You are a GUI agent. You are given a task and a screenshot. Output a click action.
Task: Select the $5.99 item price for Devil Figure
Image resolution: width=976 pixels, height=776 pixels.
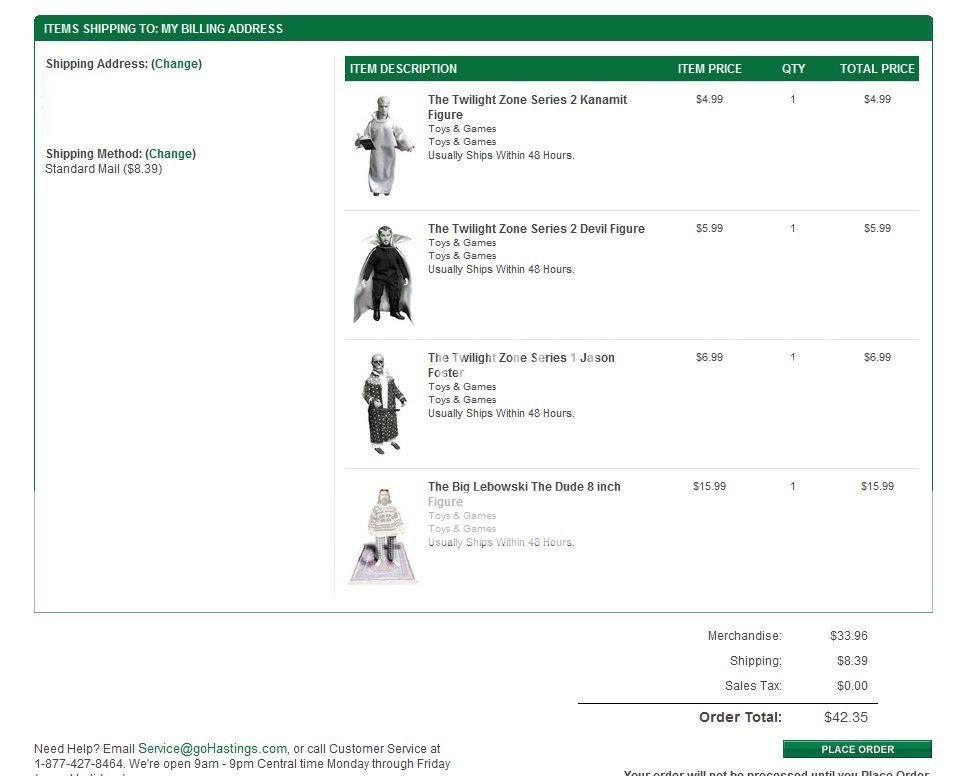coord(710,228)
